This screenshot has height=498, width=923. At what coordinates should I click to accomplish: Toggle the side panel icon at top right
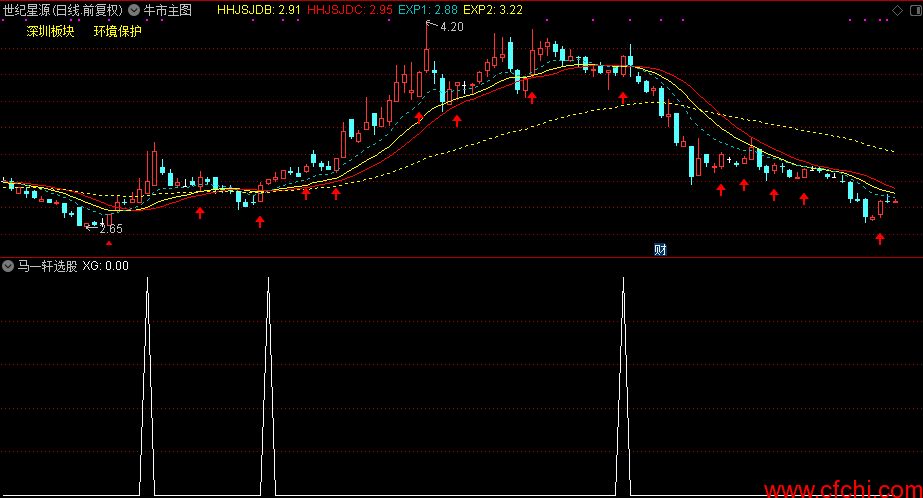coord(915,10)
